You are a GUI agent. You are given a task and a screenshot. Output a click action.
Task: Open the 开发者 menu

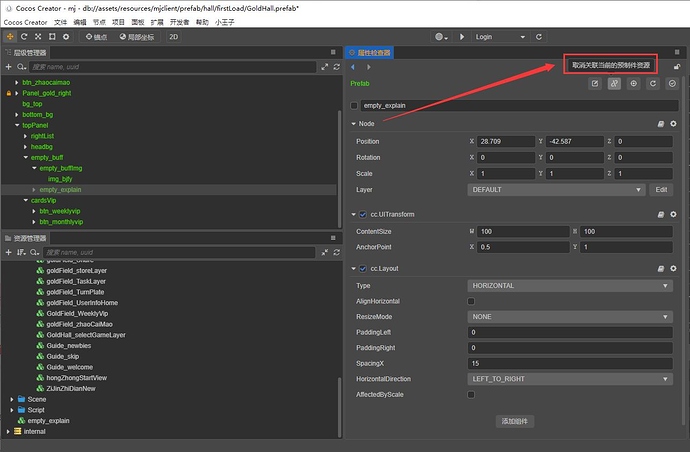(x=179, y=22)
